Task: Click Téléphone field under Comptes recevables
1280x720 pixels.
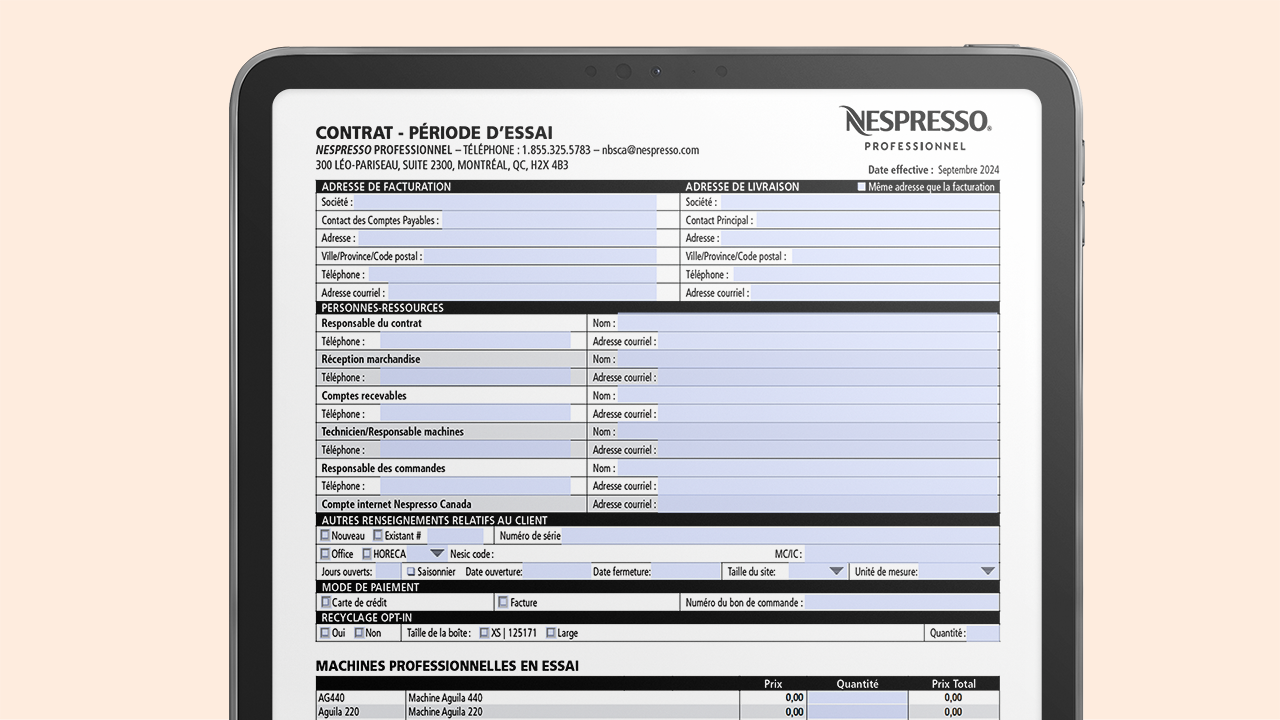Action: pos(474,413)
